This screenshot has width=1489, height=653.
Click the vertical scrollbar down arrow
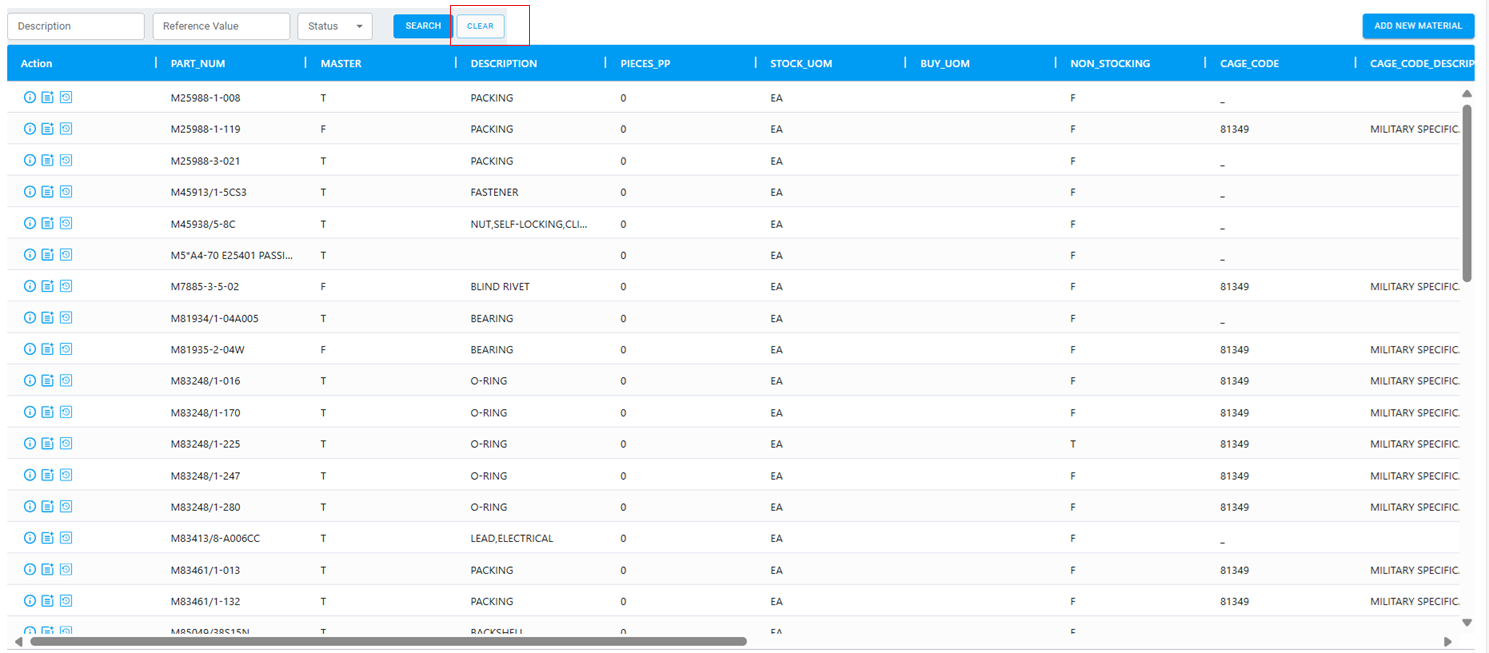1467,622
